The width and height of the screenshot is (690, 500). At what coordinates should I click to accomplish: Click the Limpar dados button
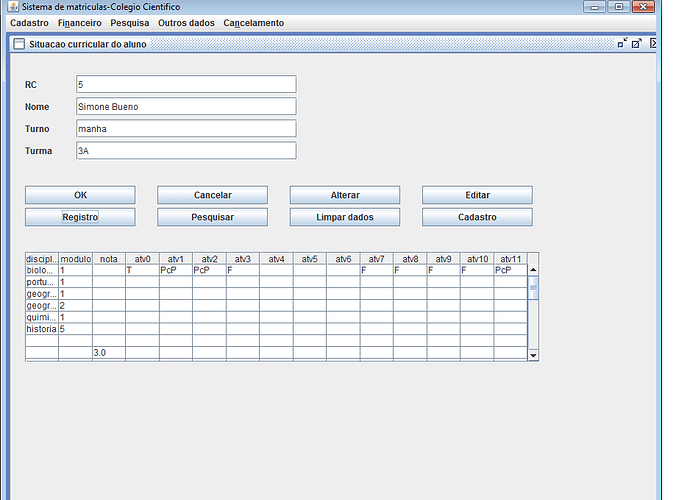point(345,217)
